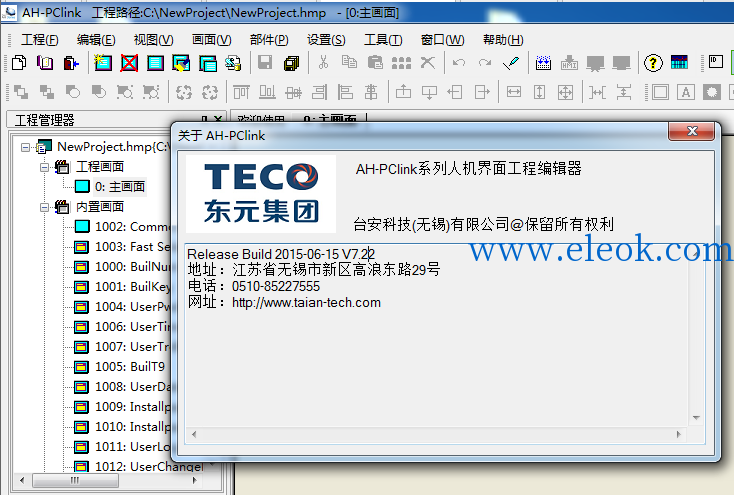Click the screen list icon after the red X
734x495 pixels.
tap(155, 63)
